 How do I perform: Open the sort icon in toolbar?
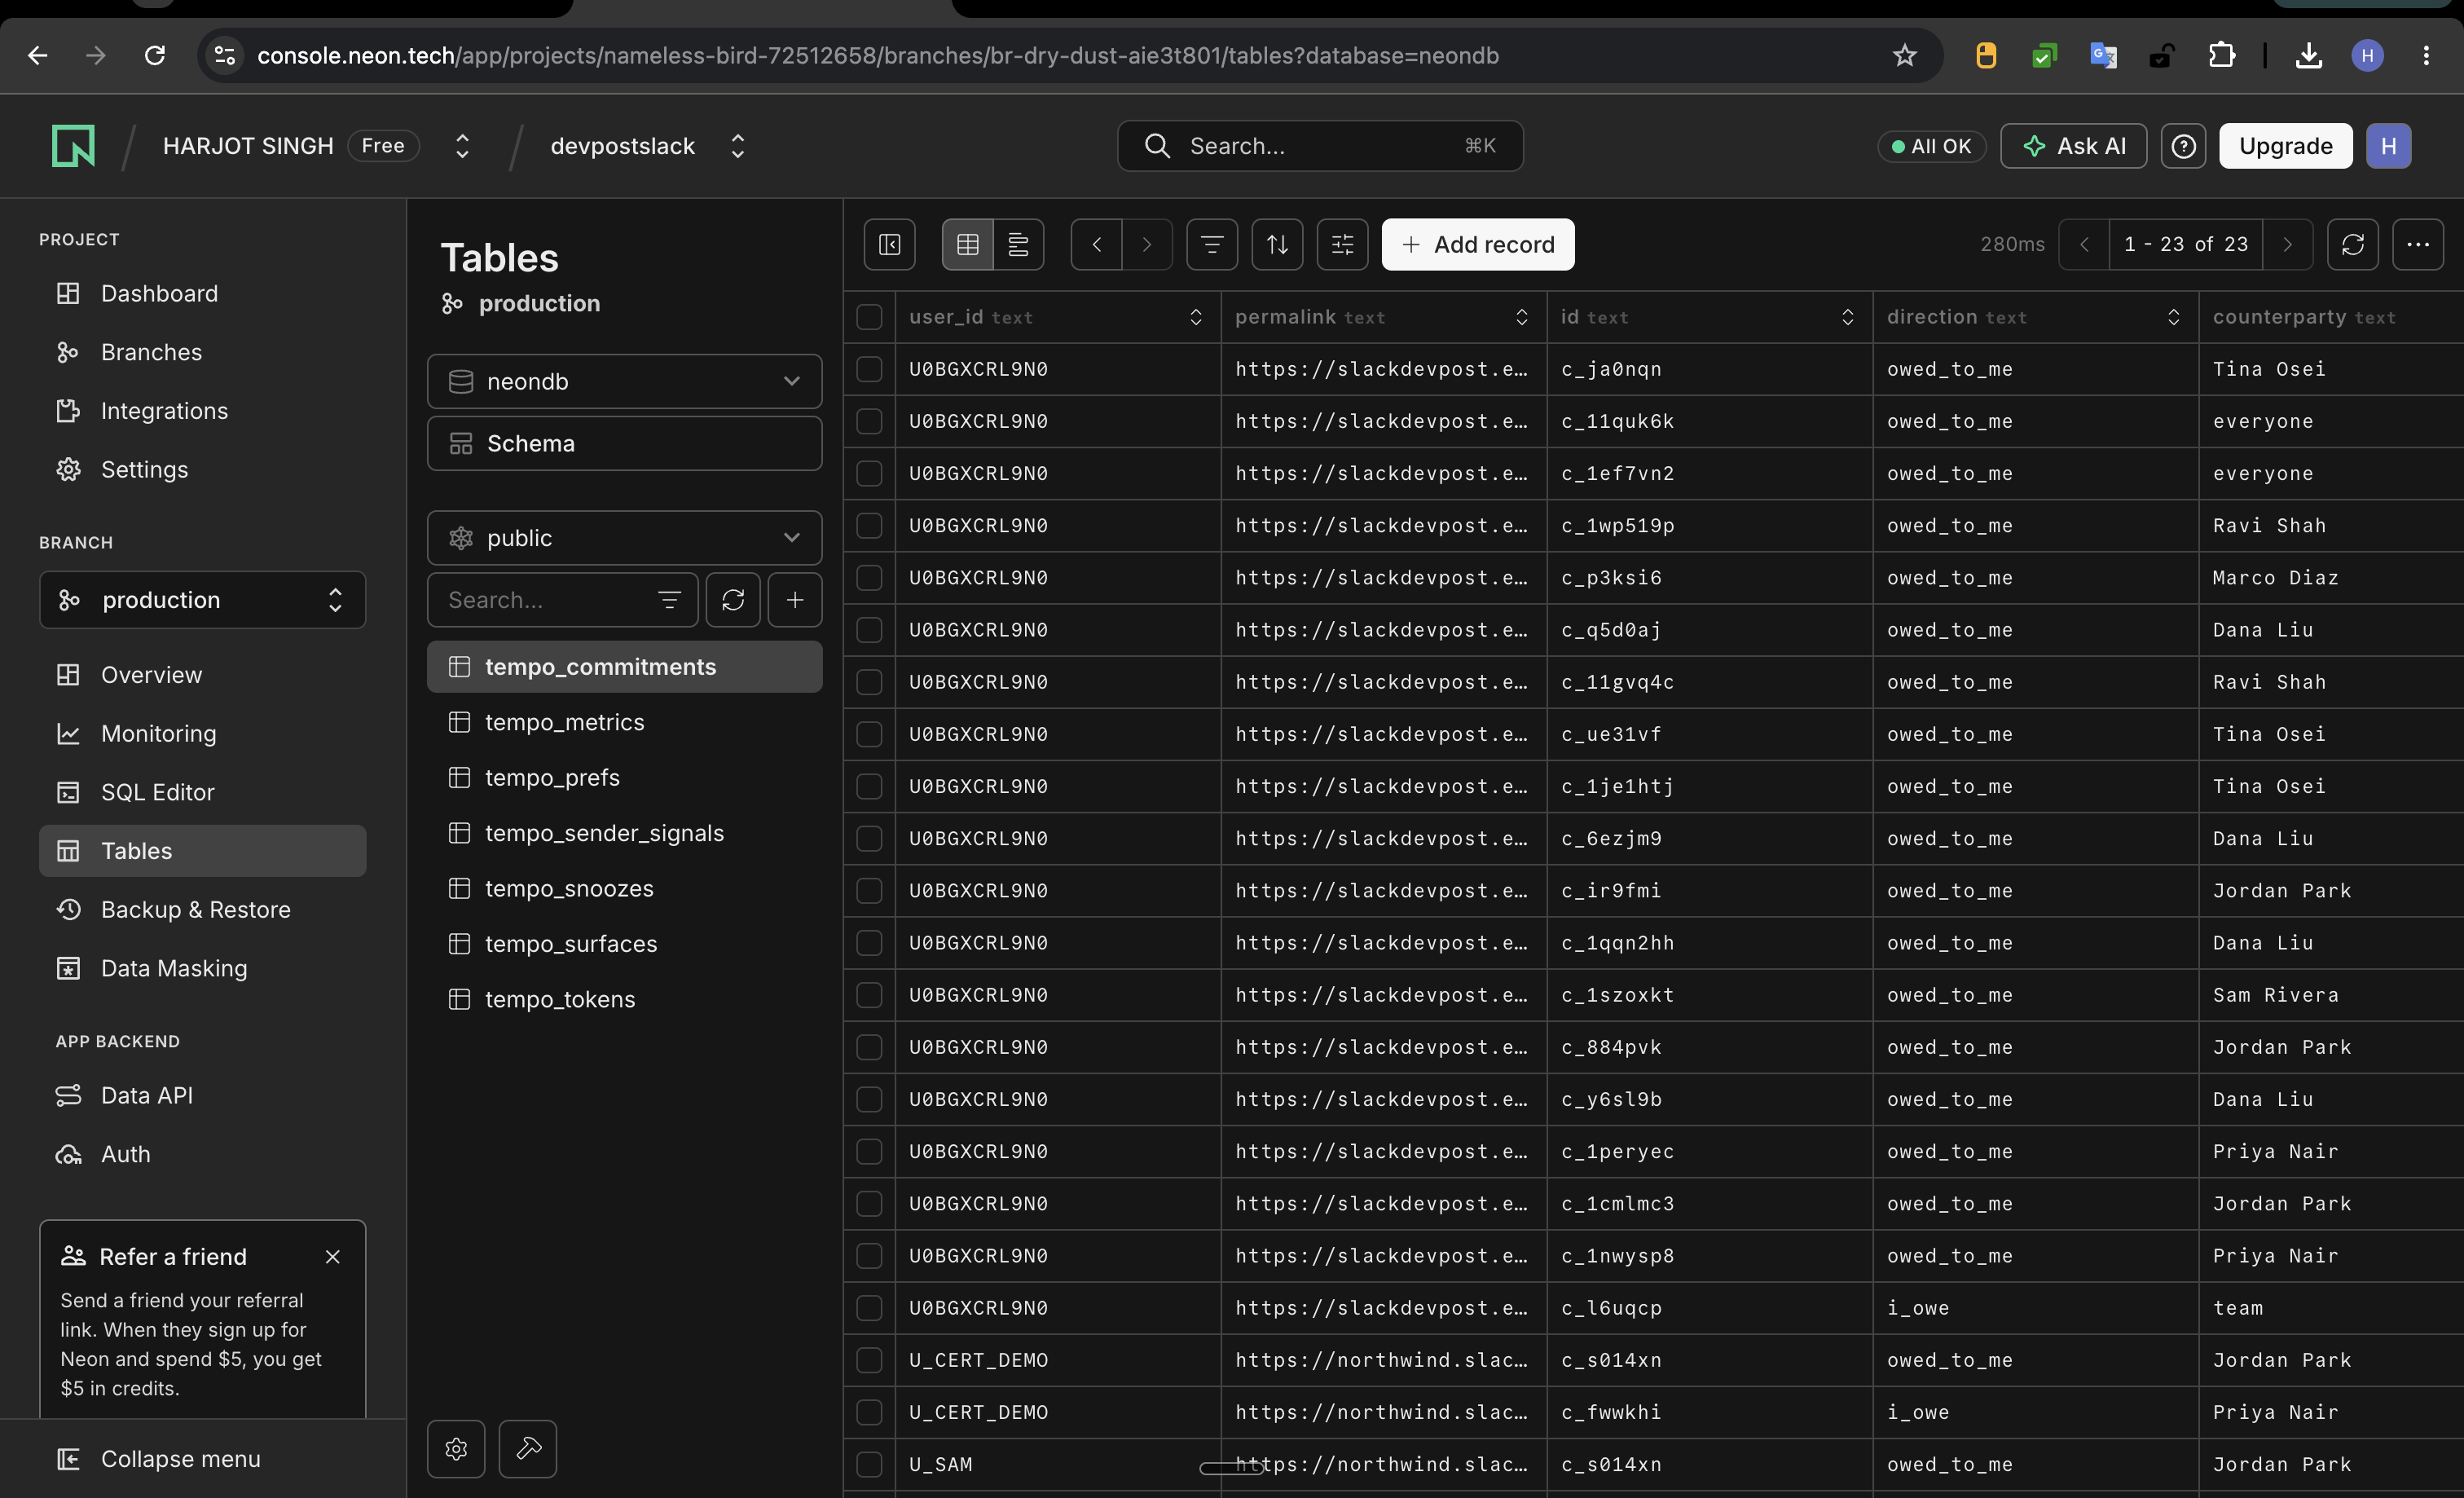tap(1277, 244)
